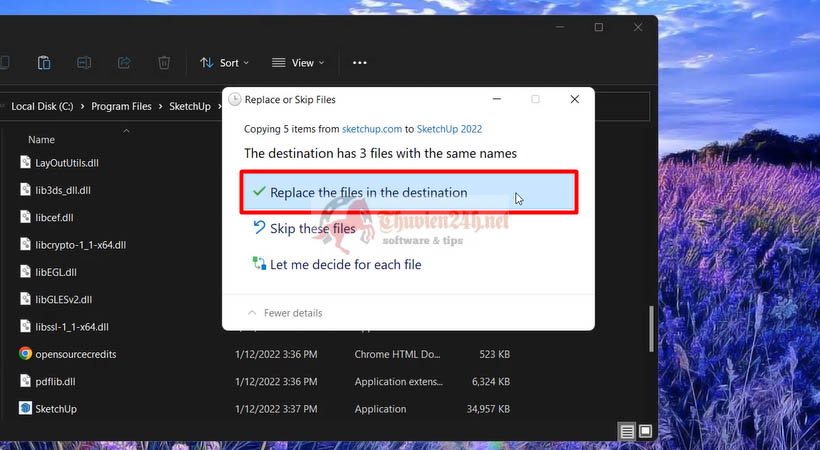This screenshot has height=450, width=820.
Task: Go to Program Files breadcrumb
Action: pos(121,106)
